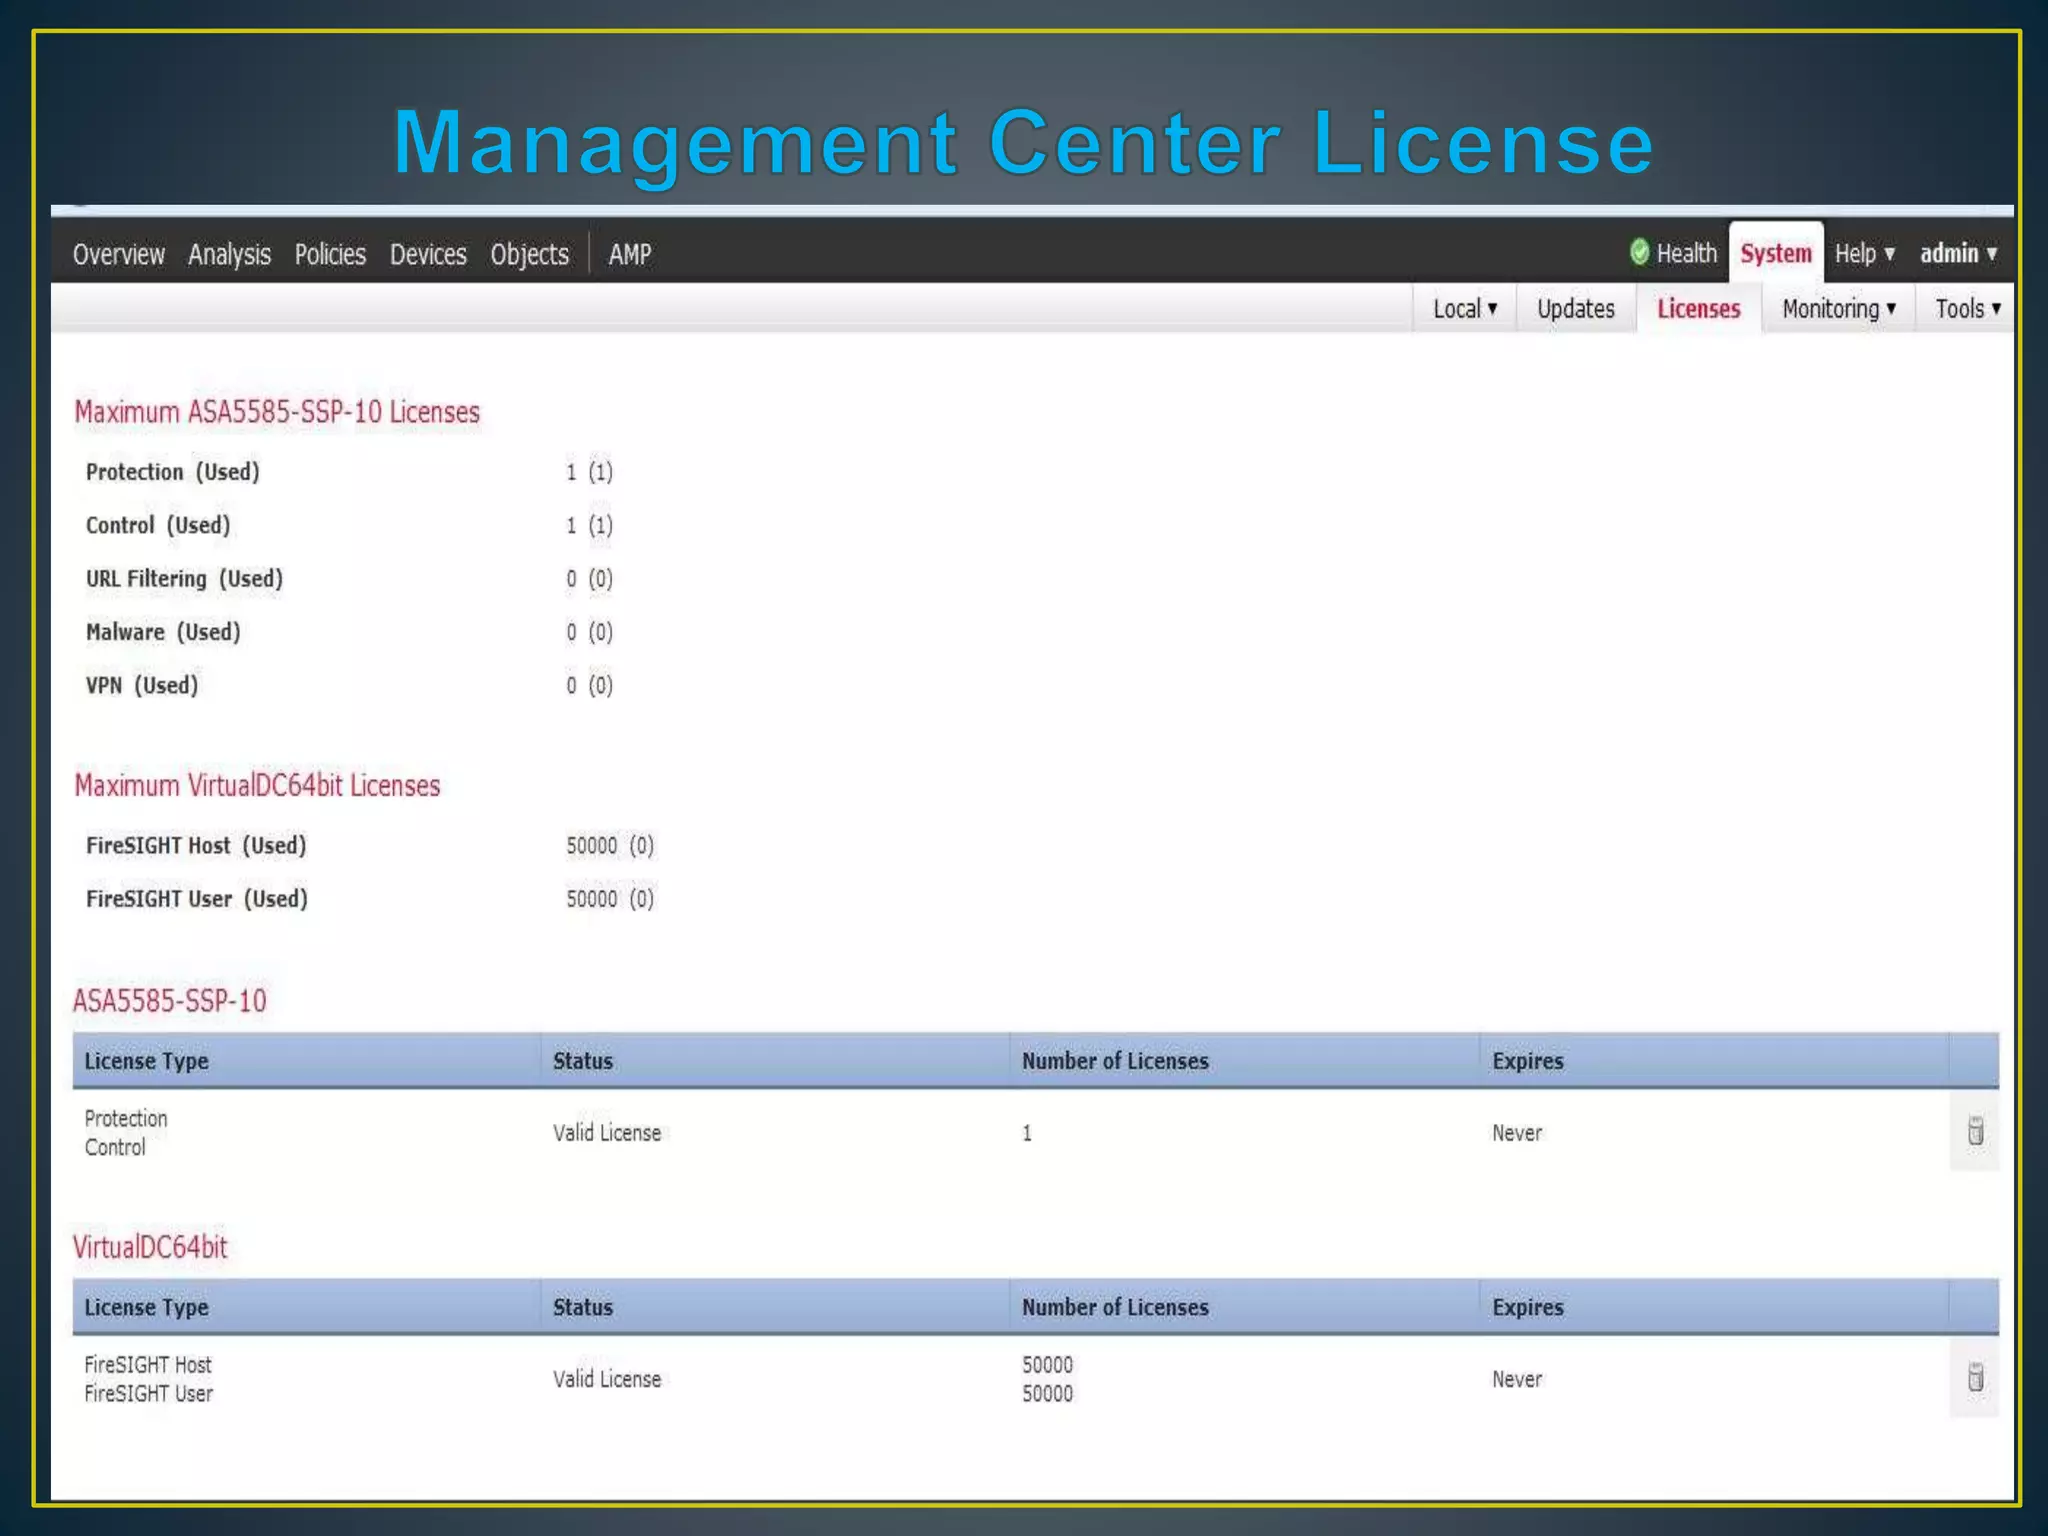Click the 'VPN (Used)' label
This screenshot has width=2048, height=1536.
pyautogui.click(x=142, y=685)
